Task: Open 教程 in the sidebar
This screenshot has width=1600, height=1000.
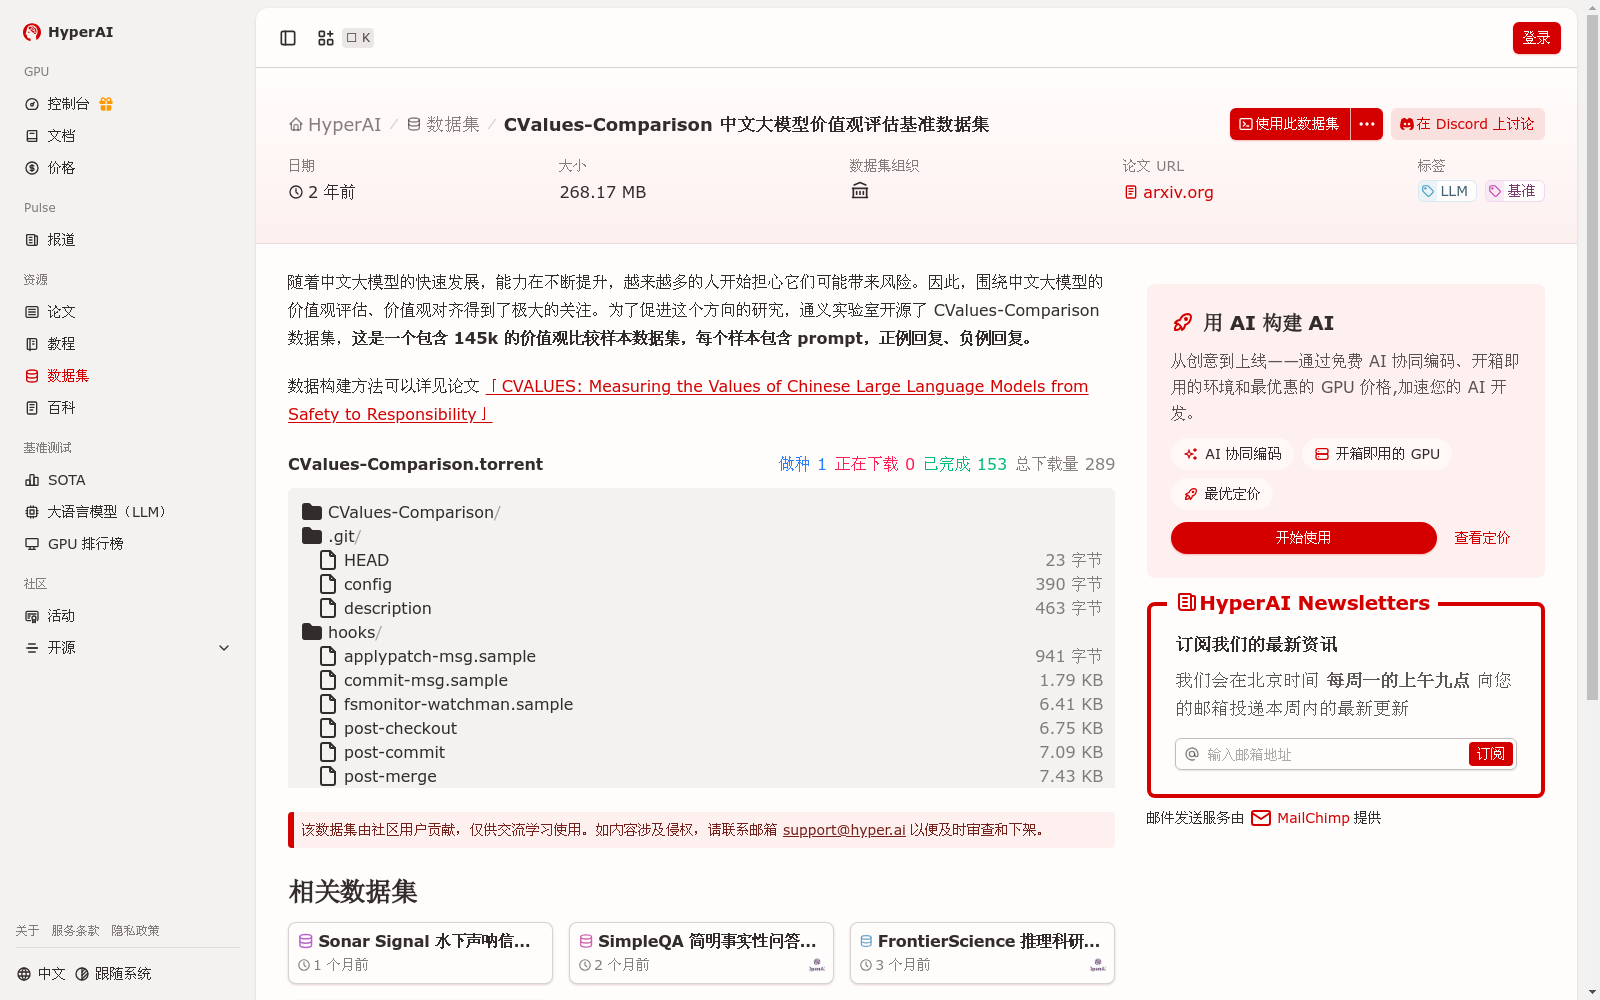Action: tap(50, 344)
